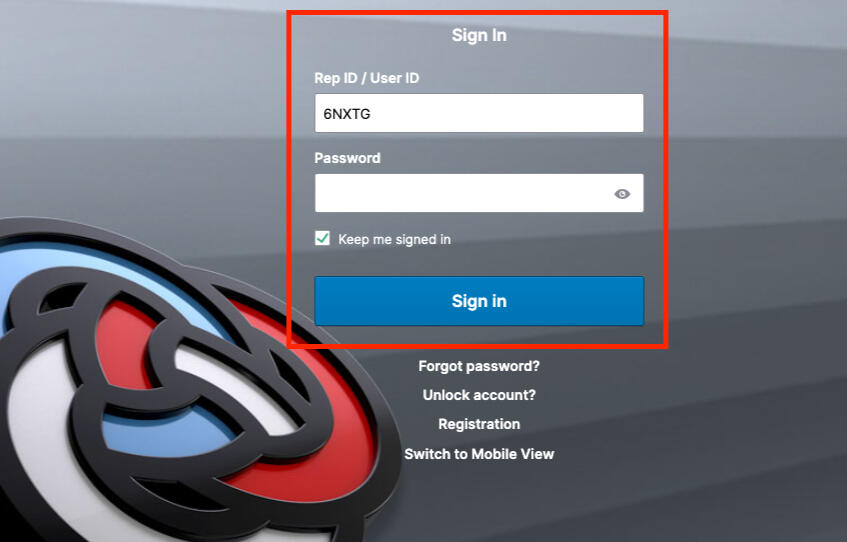Viewport: 847px width, 542px height.
Task: Click the Password field label
Action: 347,158
